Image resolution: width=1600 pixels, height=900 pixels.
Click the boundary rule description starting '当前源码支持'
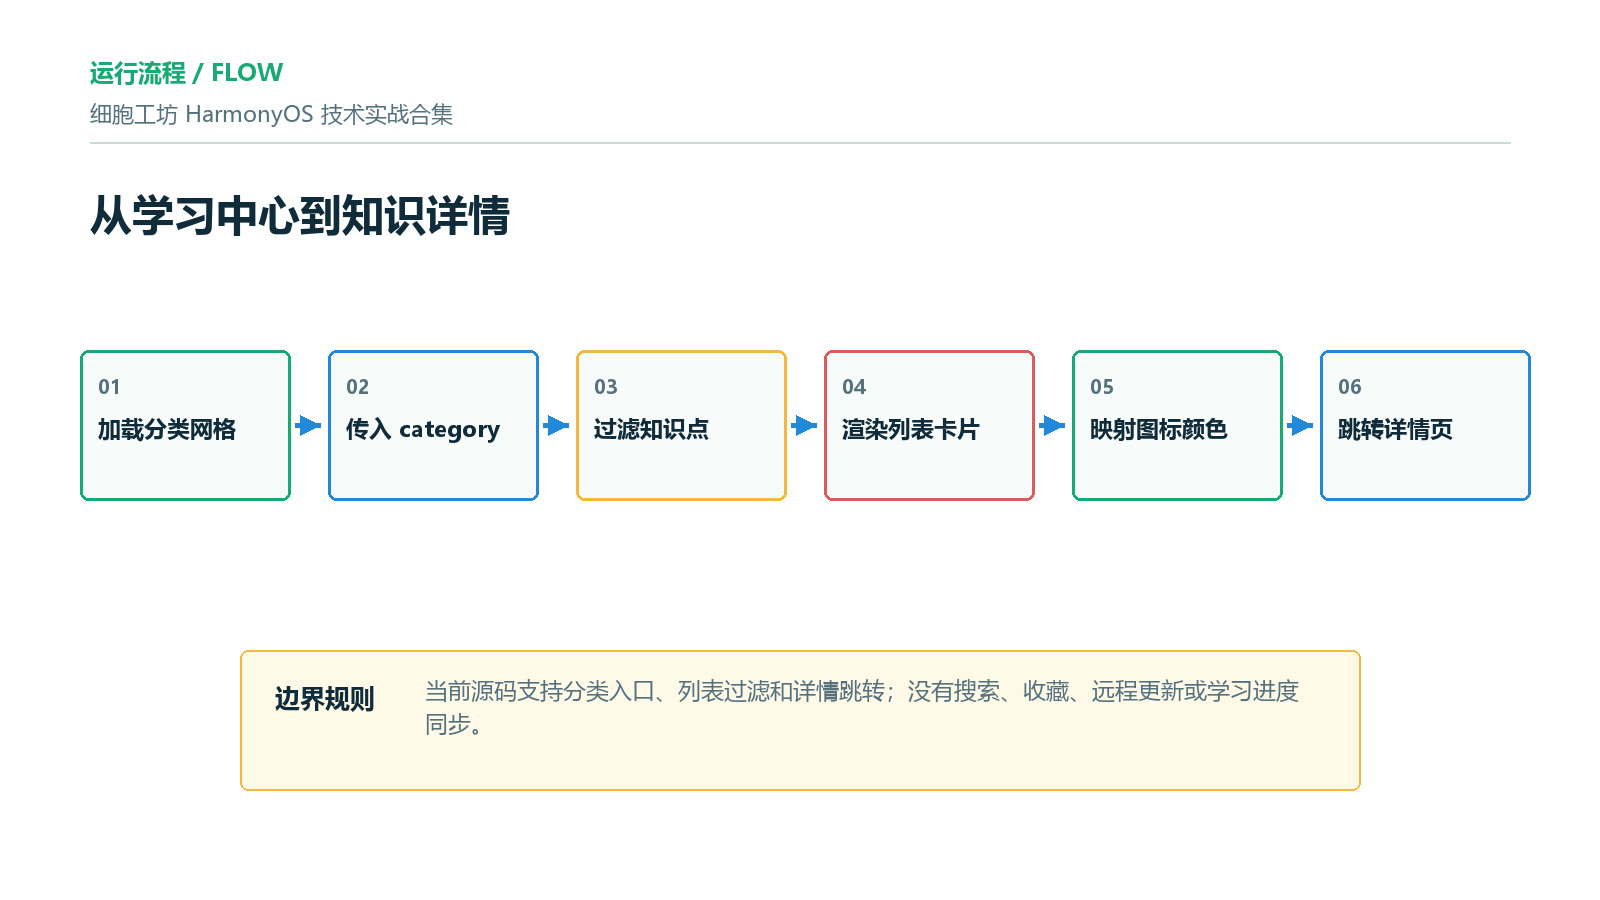[862, 708]
